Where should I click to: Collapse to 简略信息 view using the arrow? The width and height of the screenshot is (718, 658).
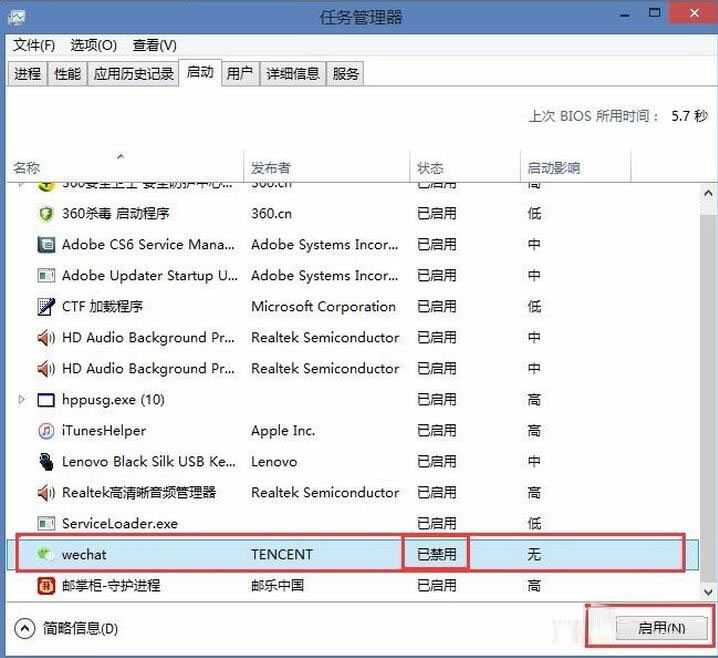[x=25, y=628]
